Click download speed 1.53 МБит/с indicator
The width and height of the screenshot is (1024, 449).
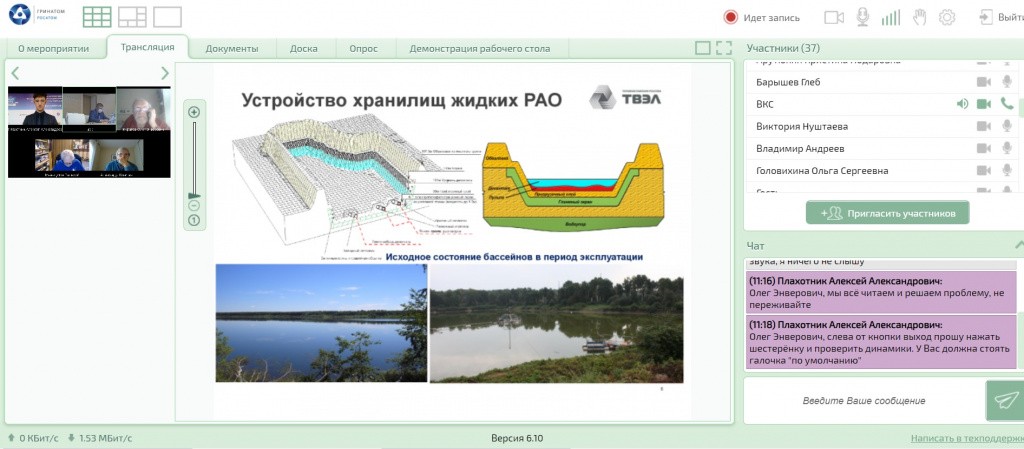99,438
